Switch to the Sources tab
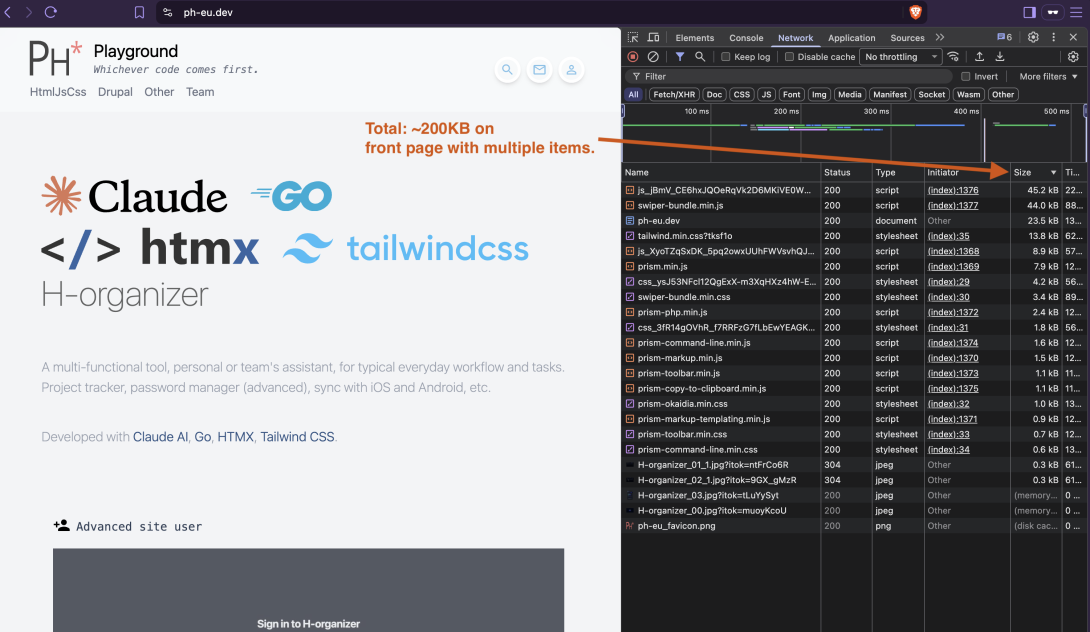 (x=907, y=38)
